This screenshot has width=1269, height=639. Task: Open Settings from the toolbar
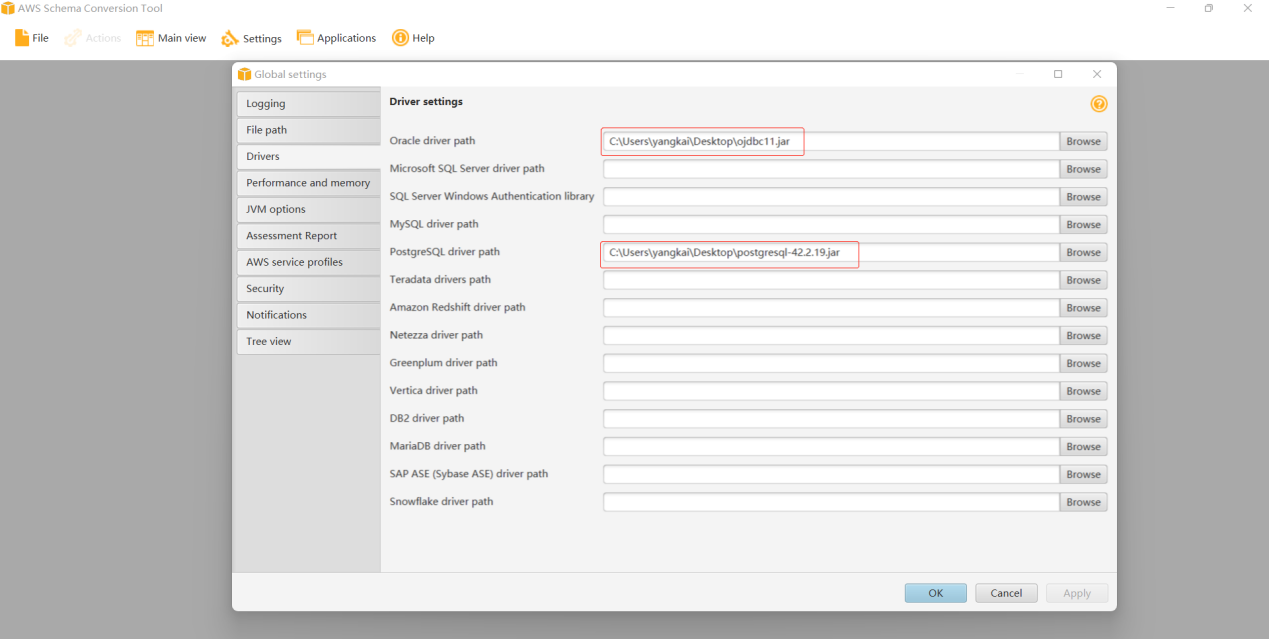tap(251, 38)
